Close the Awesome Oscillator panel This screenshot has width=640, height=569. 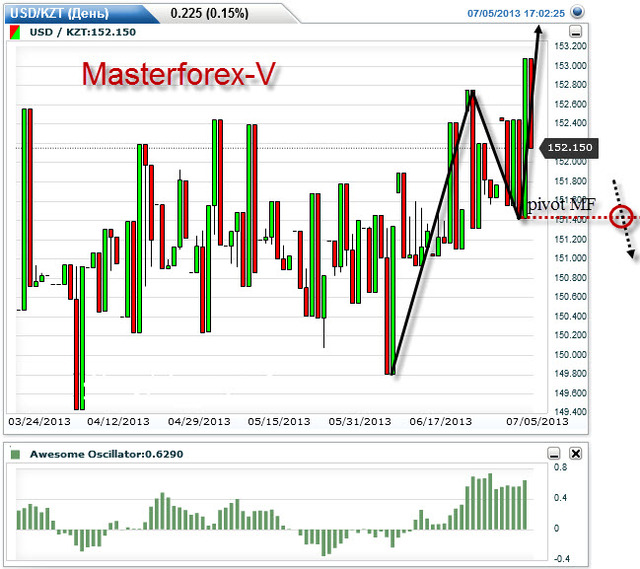[576, 453]
